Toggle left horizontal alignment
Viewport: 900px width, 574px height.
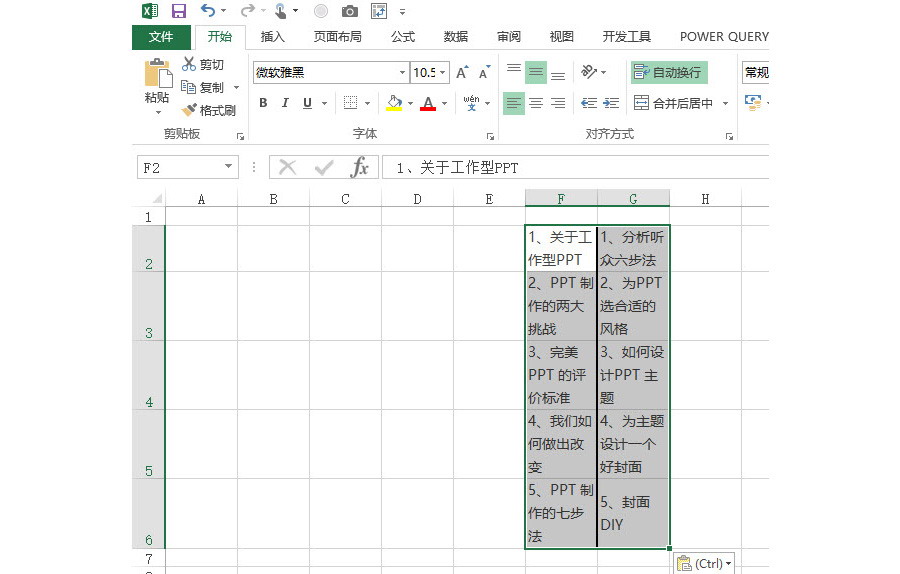[514, 103]
